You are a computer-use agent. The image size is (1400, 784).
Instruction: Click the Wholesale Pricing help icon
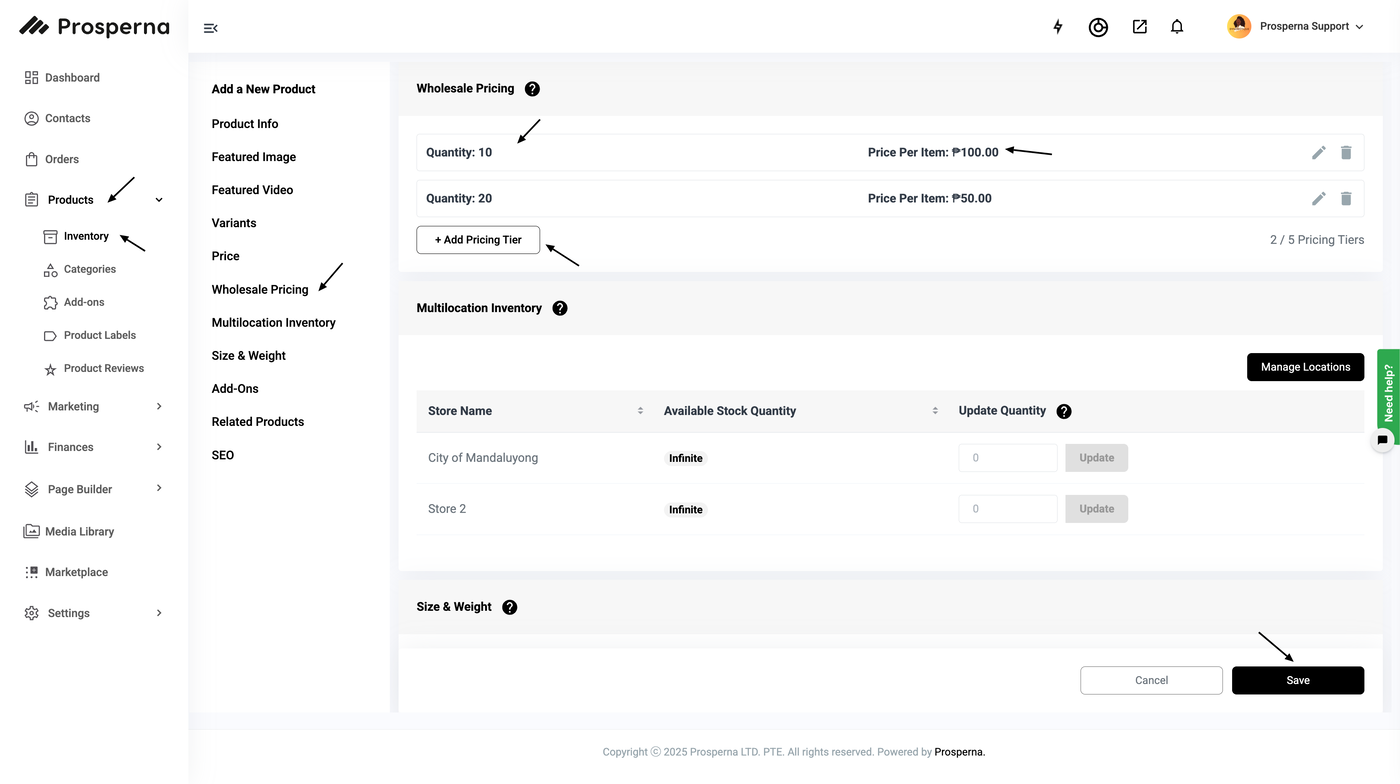532,89
